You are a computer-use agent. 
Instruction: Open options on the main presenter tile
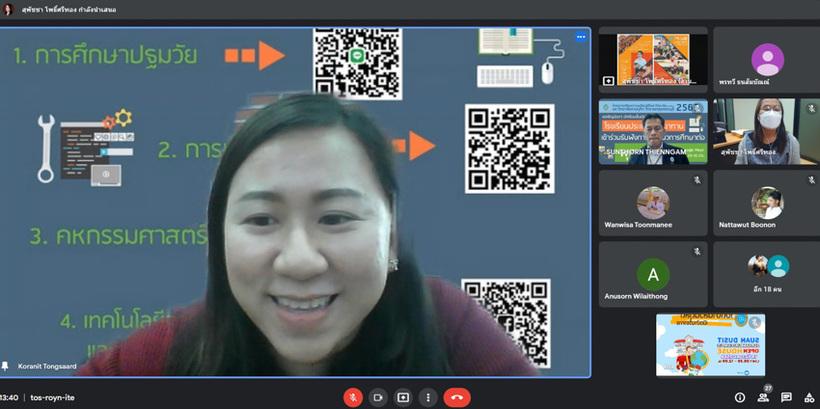(580, 37)
